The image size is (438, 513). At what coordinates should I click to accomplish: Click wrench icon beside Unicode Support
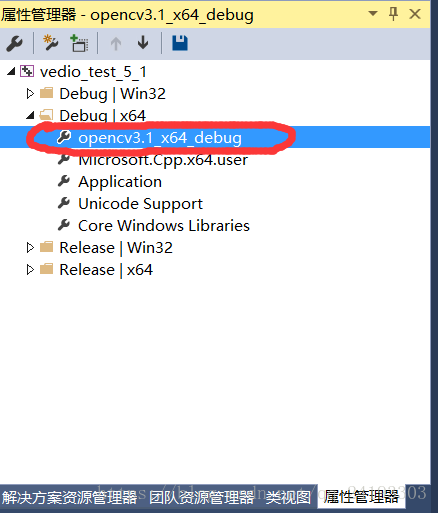[64, 203]
